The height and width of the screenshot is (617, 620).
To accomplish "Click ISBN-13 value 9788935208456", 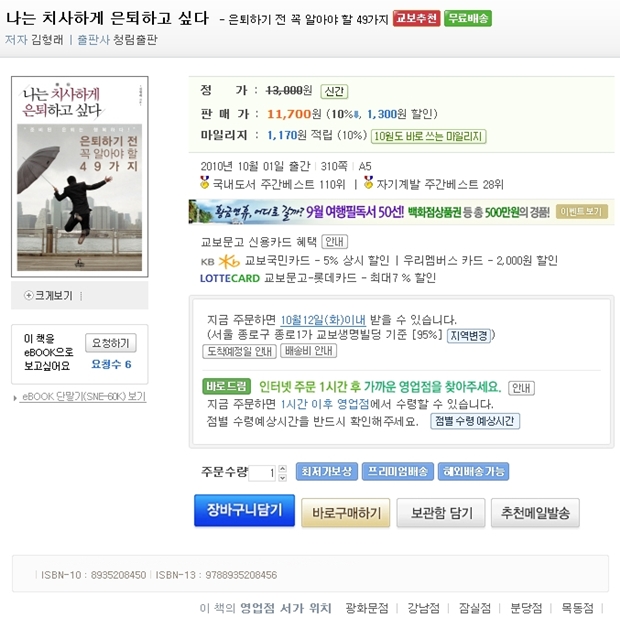I will [x=241, y=575].
